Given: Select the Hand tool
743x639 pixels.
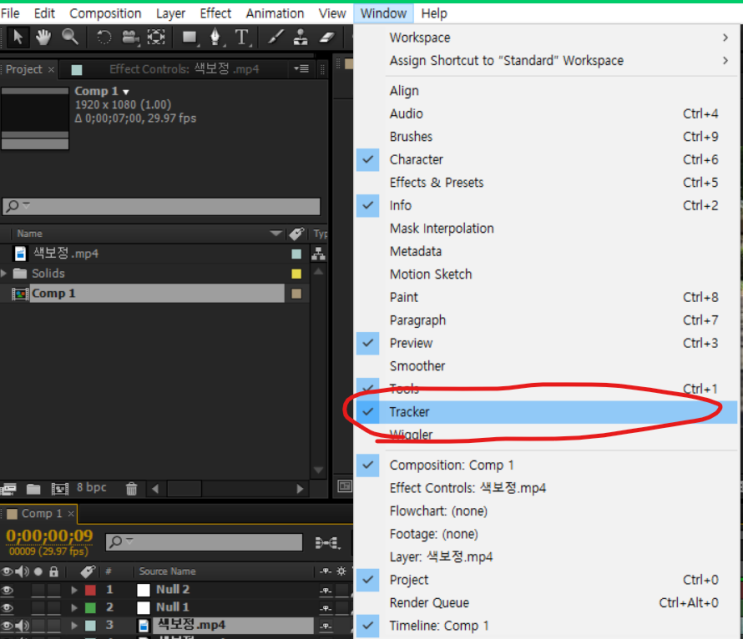Looking at the screenshot, I should (x=44, y=37).
